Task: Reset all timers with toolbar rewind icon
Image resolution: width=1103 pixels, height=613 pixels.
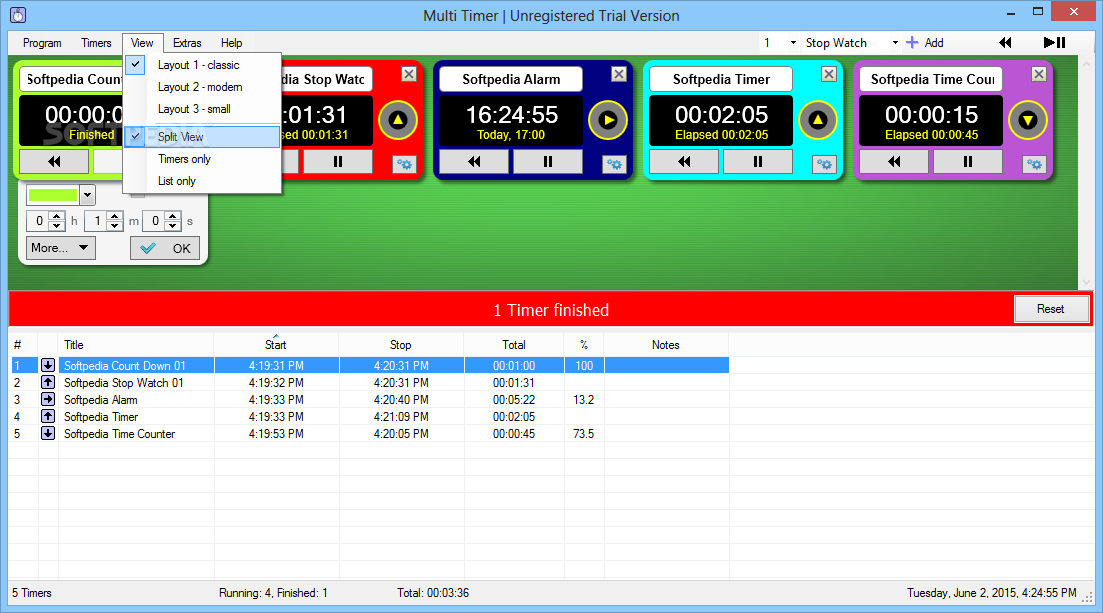Action: click(x=1005, y=43)
